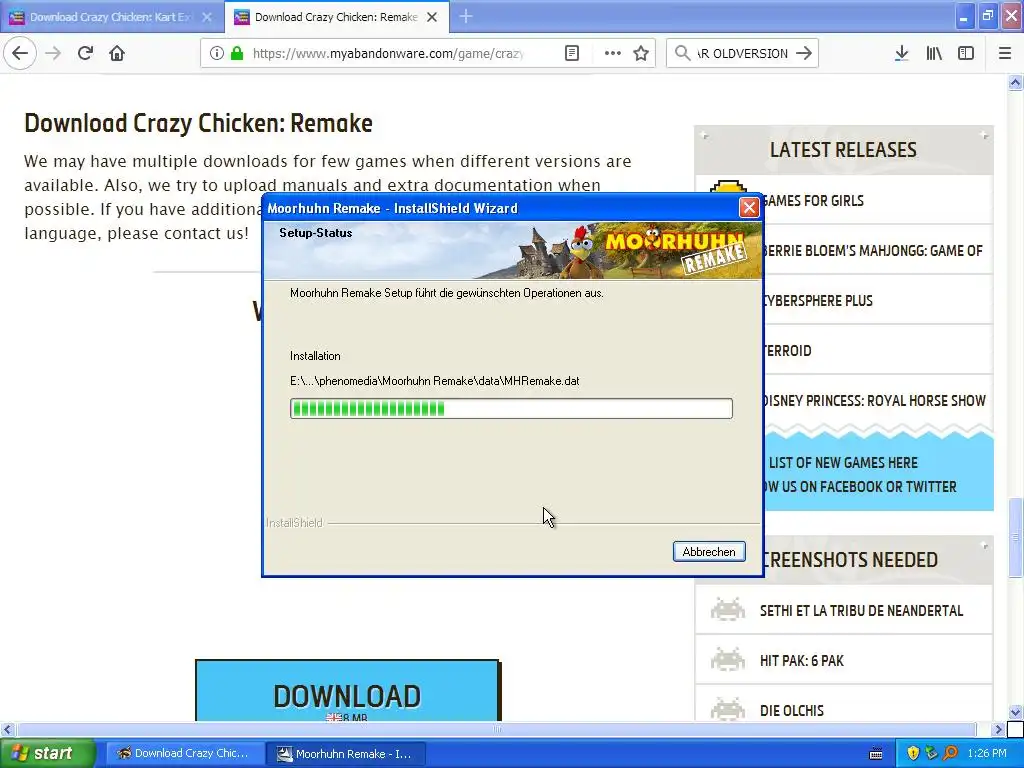The height and width of the screenshot is (768, 1024).
Task: Click the browser forward arrow
Action: pos(53,53)
